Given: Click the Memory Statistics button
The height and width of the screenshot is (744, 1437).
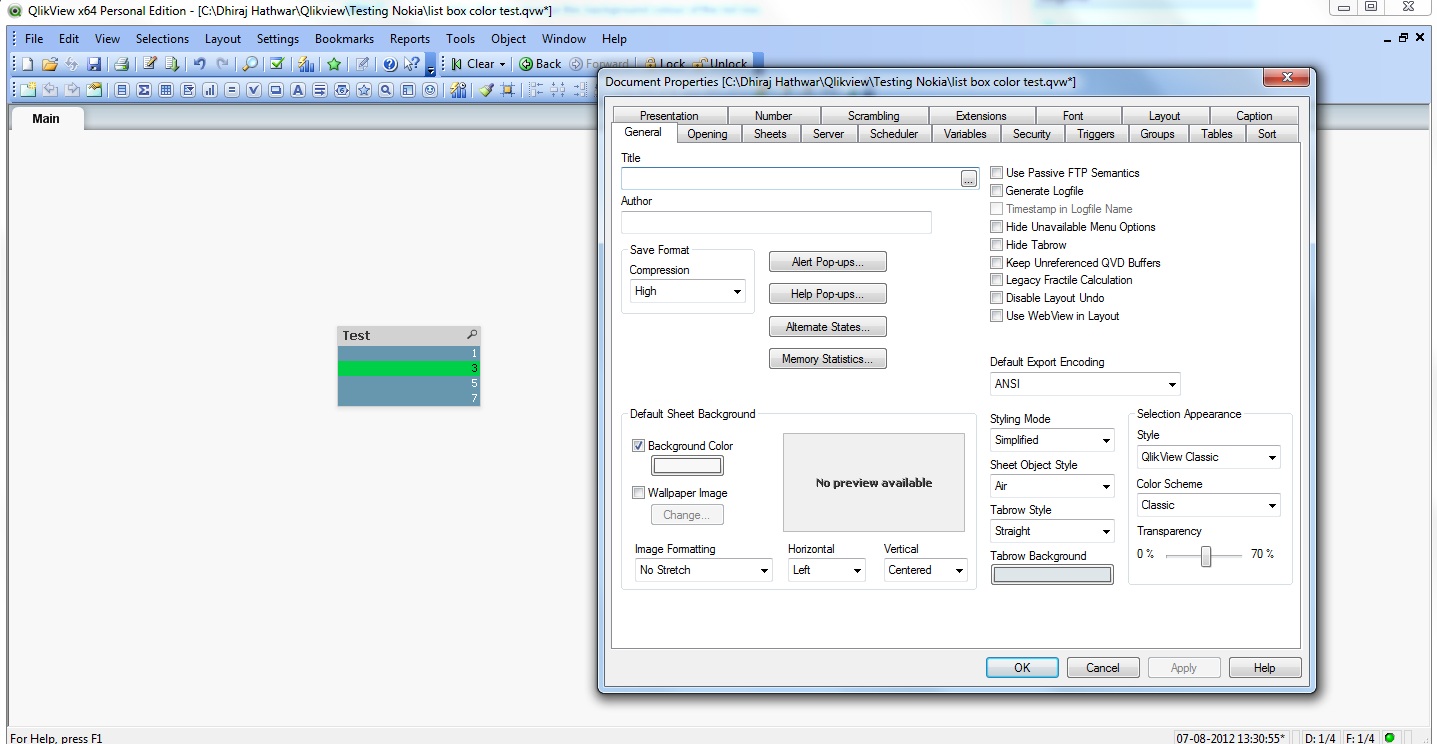Looking at the screenshot, I should (x=827, y=359).
